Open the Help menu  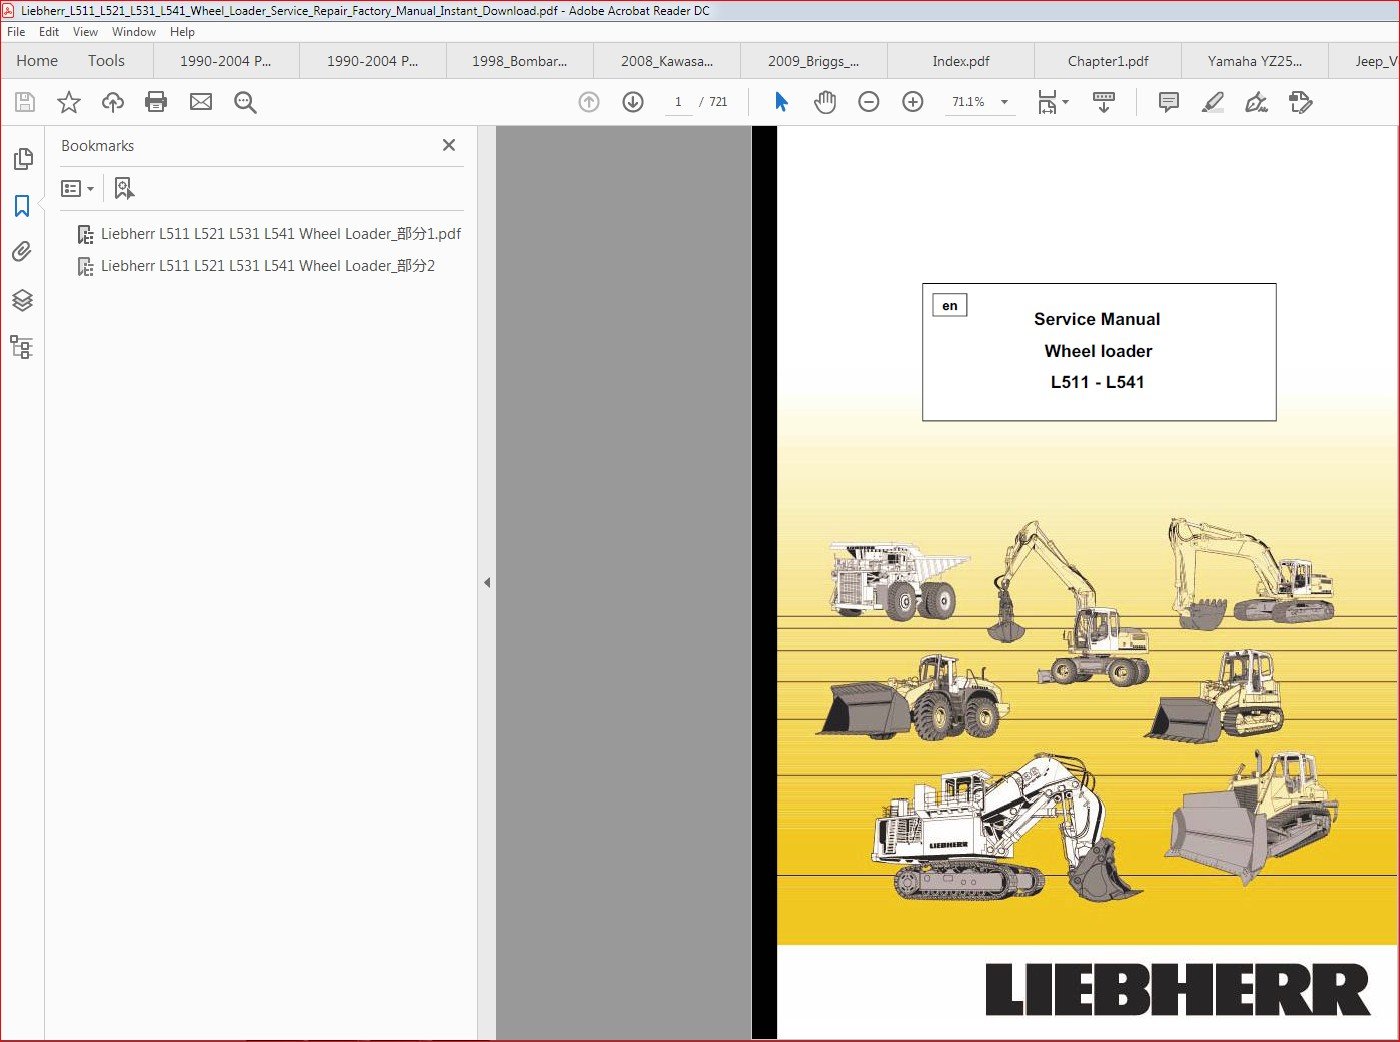(182, 32)
